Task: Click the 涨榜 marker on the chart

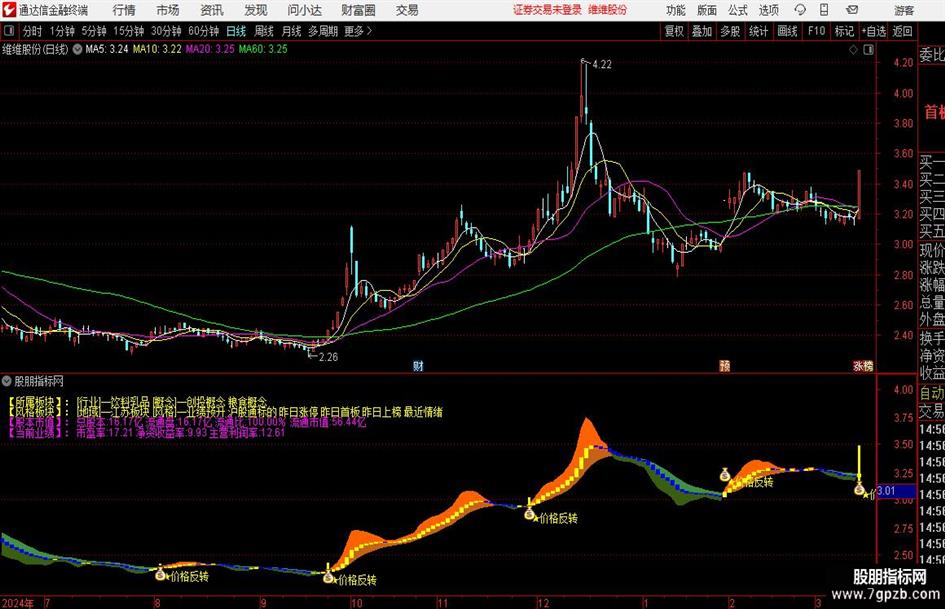Action: tap(863, 365)
